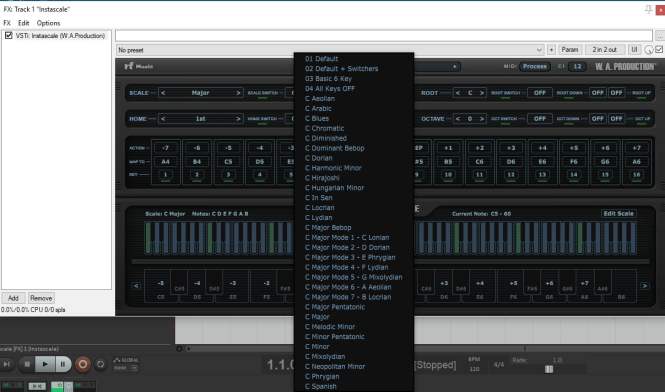Click the UI button
This screenshot has width=665, height=392.
point(634,50)
